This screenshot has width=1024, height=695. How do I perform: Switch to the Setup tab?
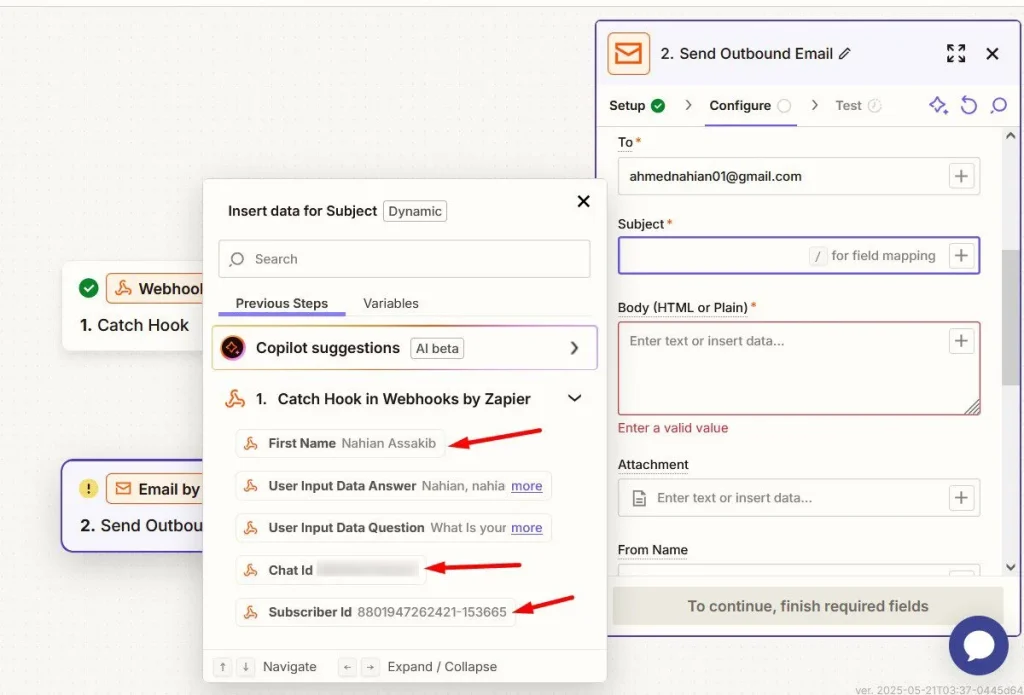pos(637,106)
